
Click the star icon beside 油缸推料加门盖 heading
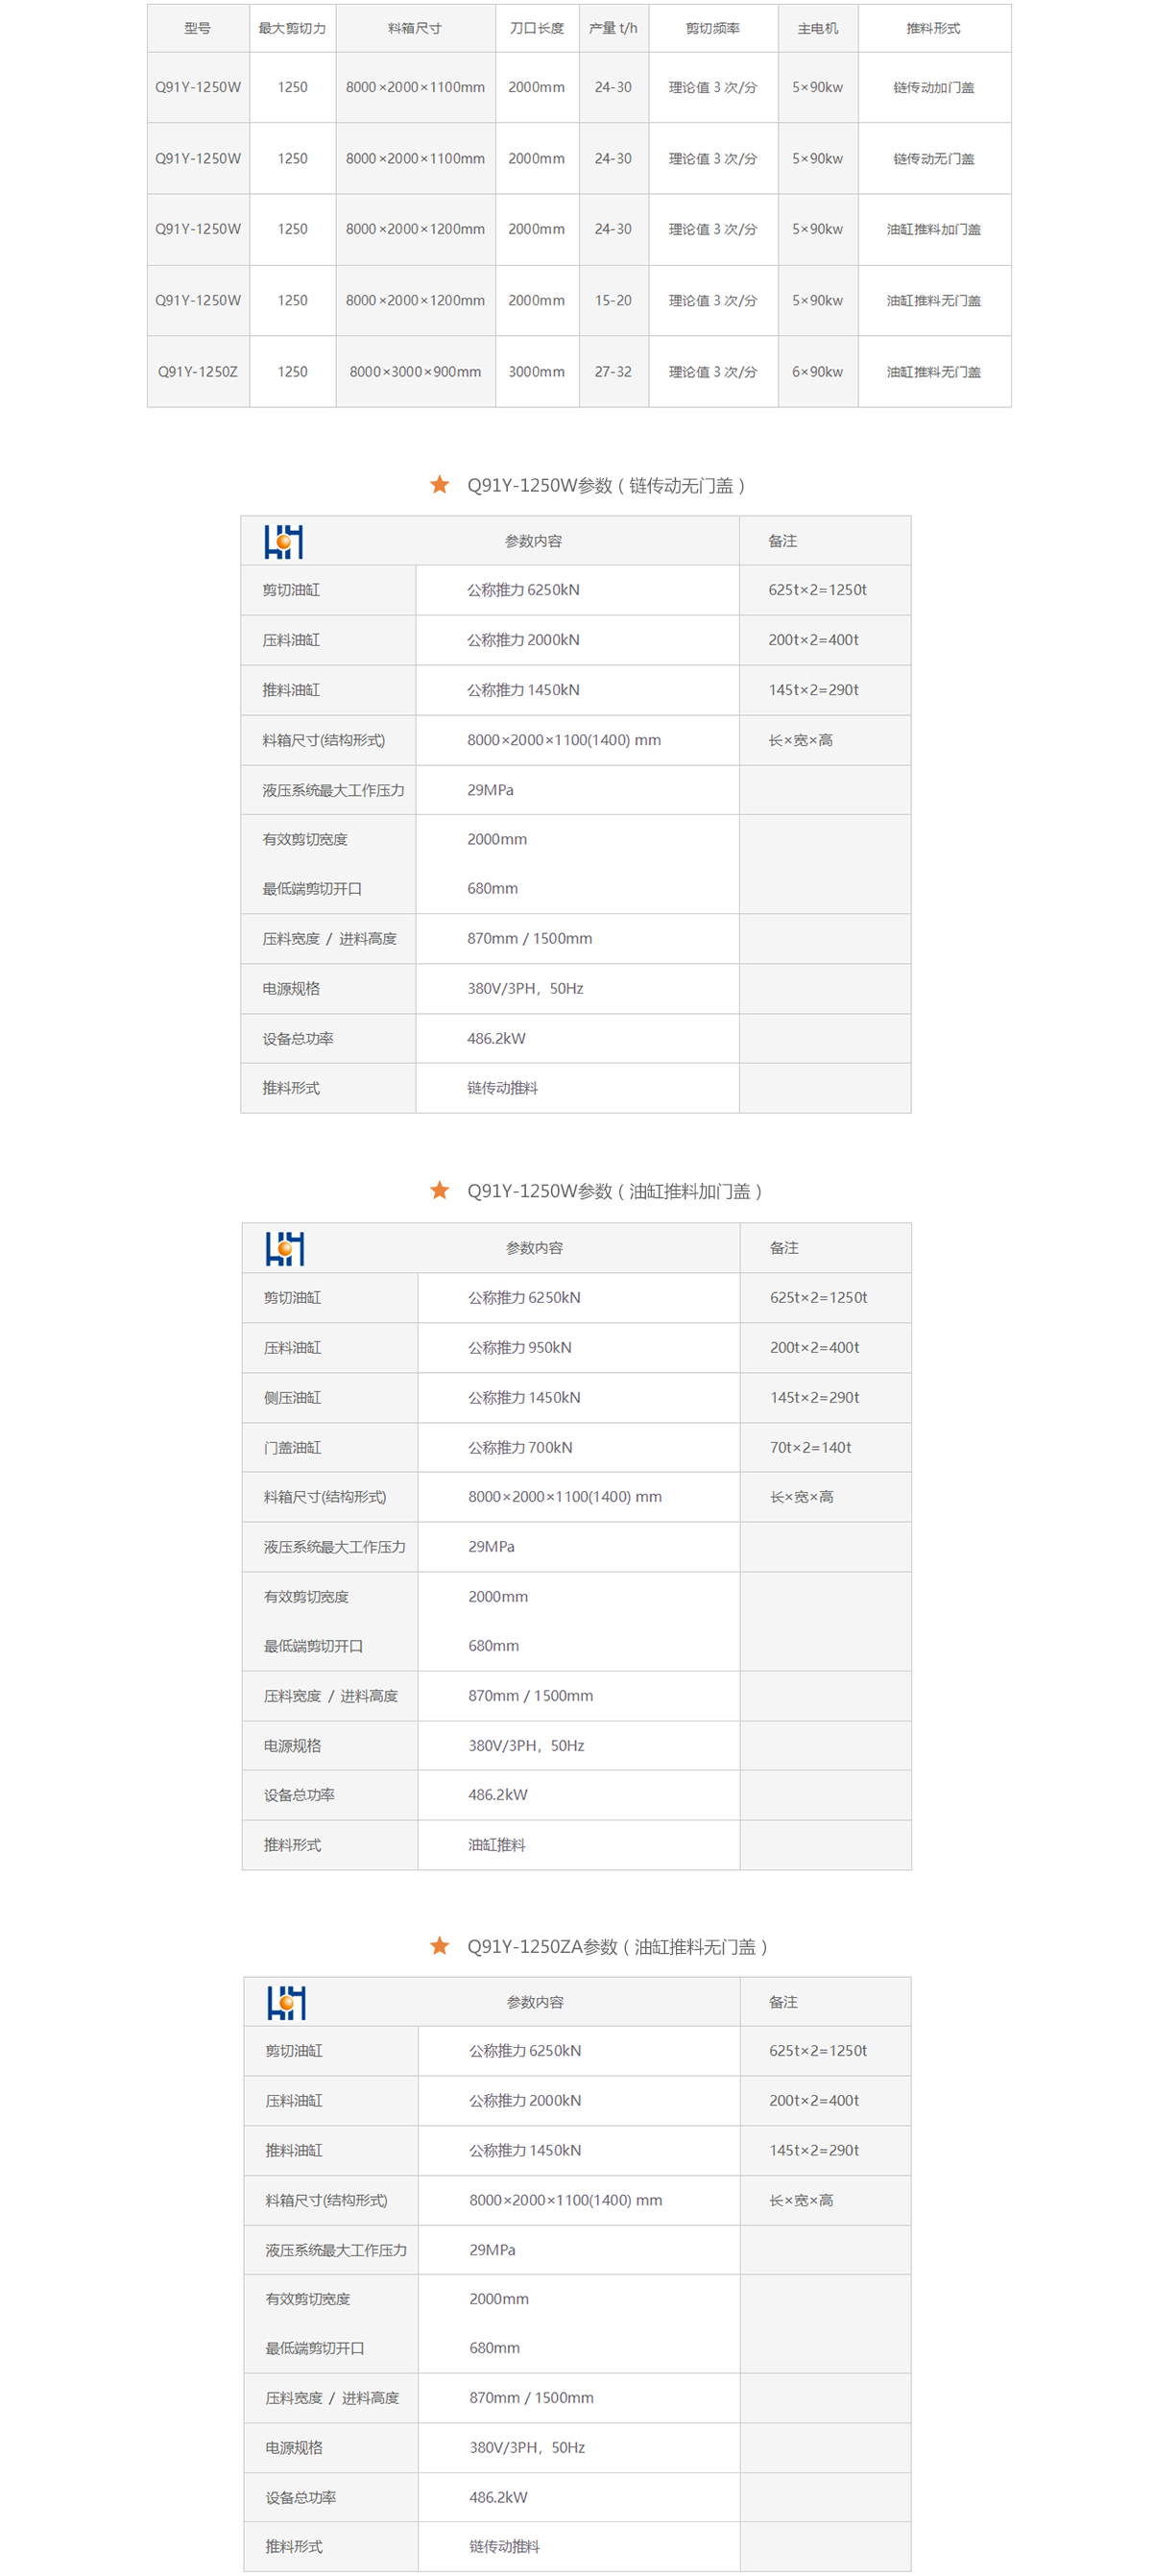point(439,1190)
